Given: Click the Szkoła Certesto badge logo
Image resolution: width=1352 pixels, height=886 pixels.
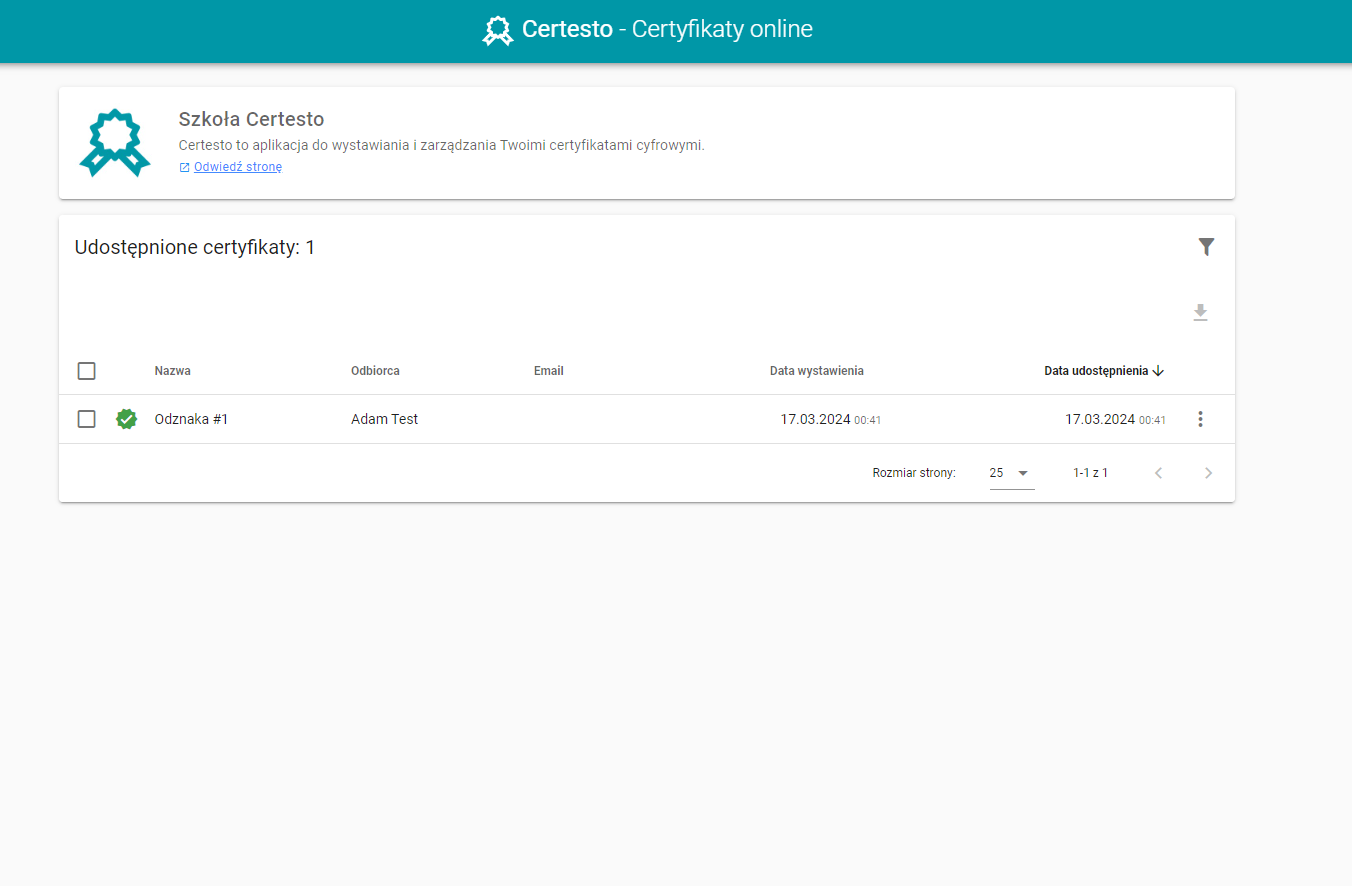Looking at the screenshot, I should [115, 143].
